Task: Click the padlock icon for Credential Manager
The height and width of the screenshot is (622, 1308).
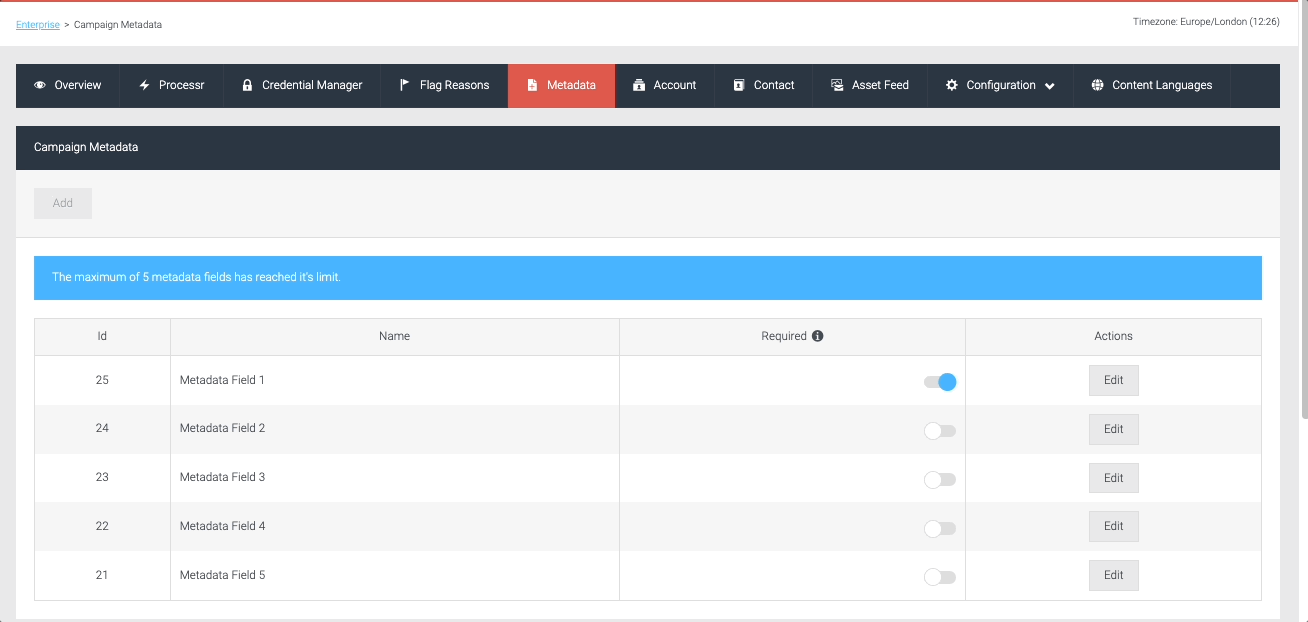Action: tap(247, 86)
